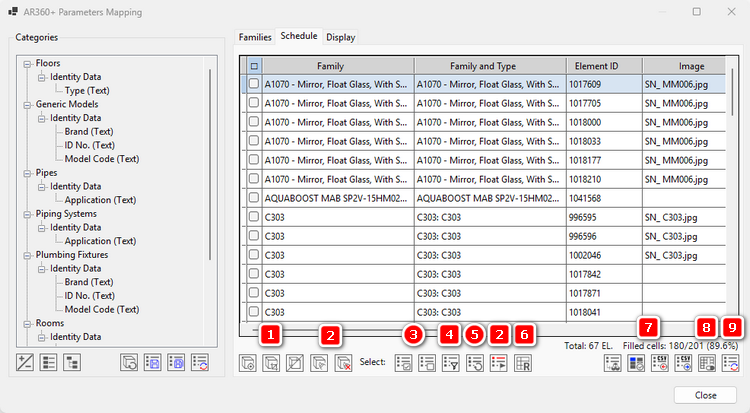Collapse the Plumbing Fixtures category node
Viewport: 750px width, 413px height.
[x=27, y=256]
